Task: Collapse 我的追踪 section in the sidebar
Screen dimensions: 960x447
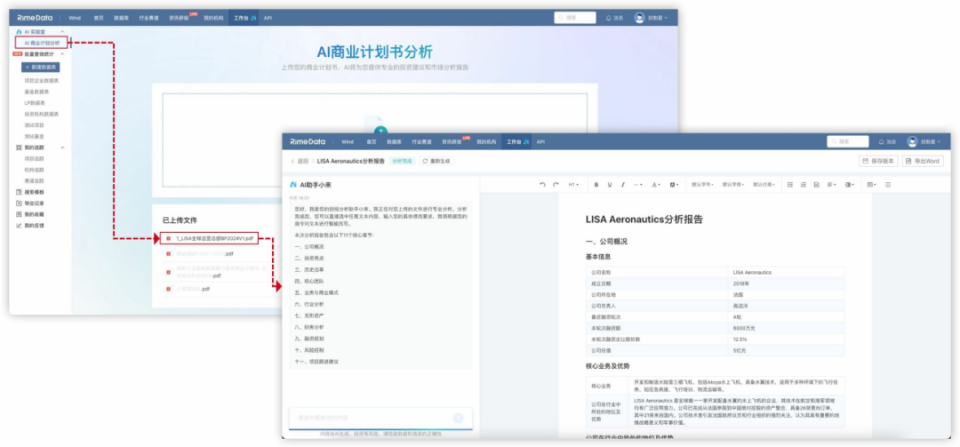Action: pos(62,148)
